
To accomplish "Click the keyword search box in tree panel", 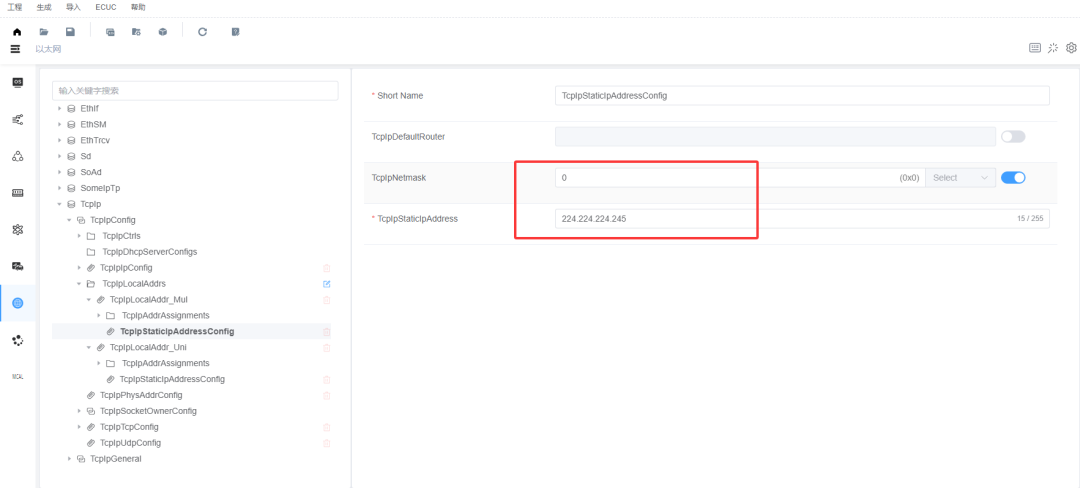I will [195, 90].
